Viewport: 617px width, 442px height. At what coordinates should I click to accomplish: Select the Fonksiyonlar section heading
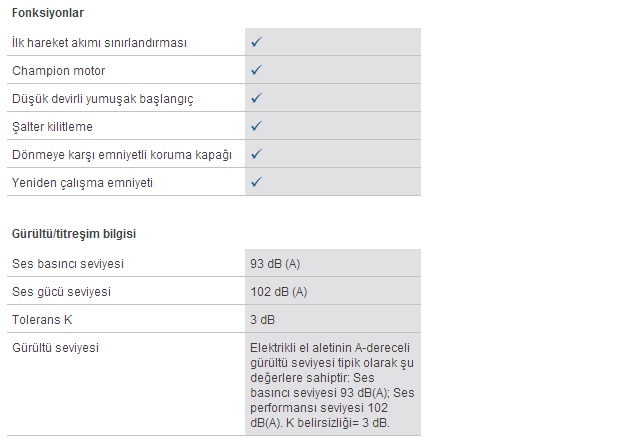48,13
